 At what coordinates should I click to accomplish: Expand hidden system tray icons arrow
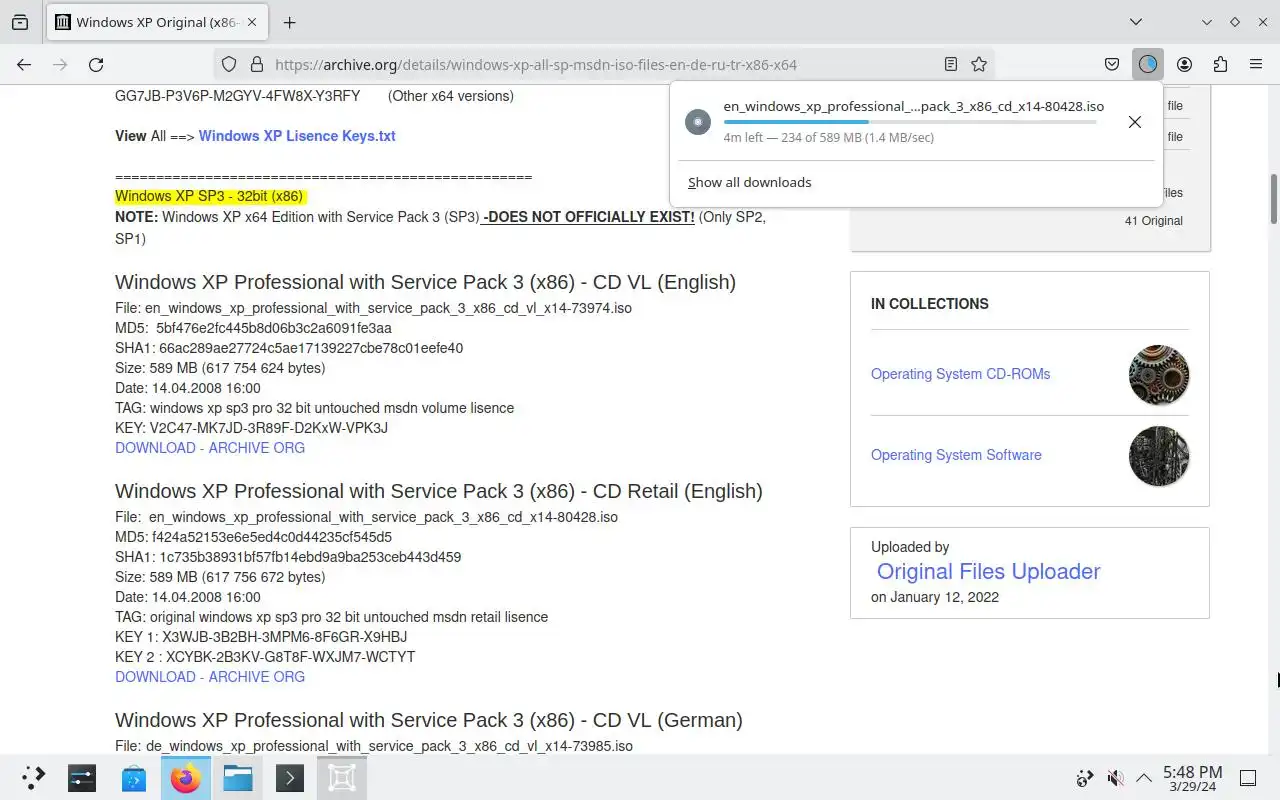tap(1144, 777)
